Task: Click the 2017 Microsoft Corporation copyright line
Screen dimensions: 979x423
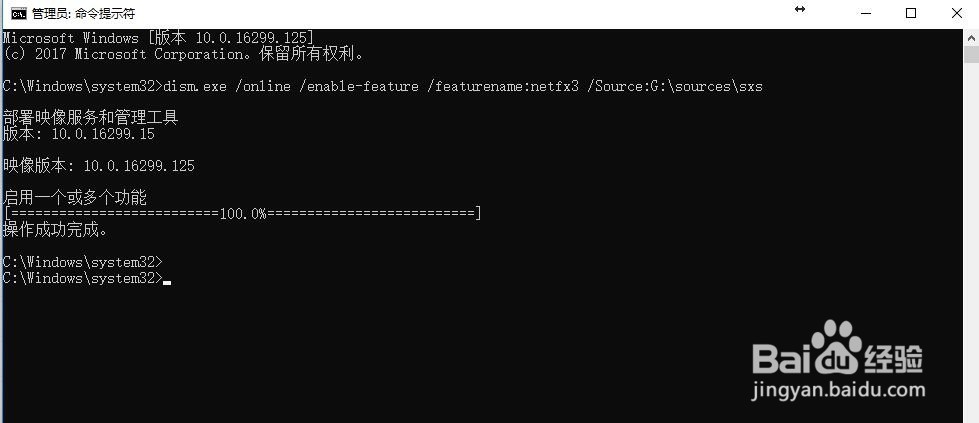Action: pyautogui.click(x=184, y=54)
